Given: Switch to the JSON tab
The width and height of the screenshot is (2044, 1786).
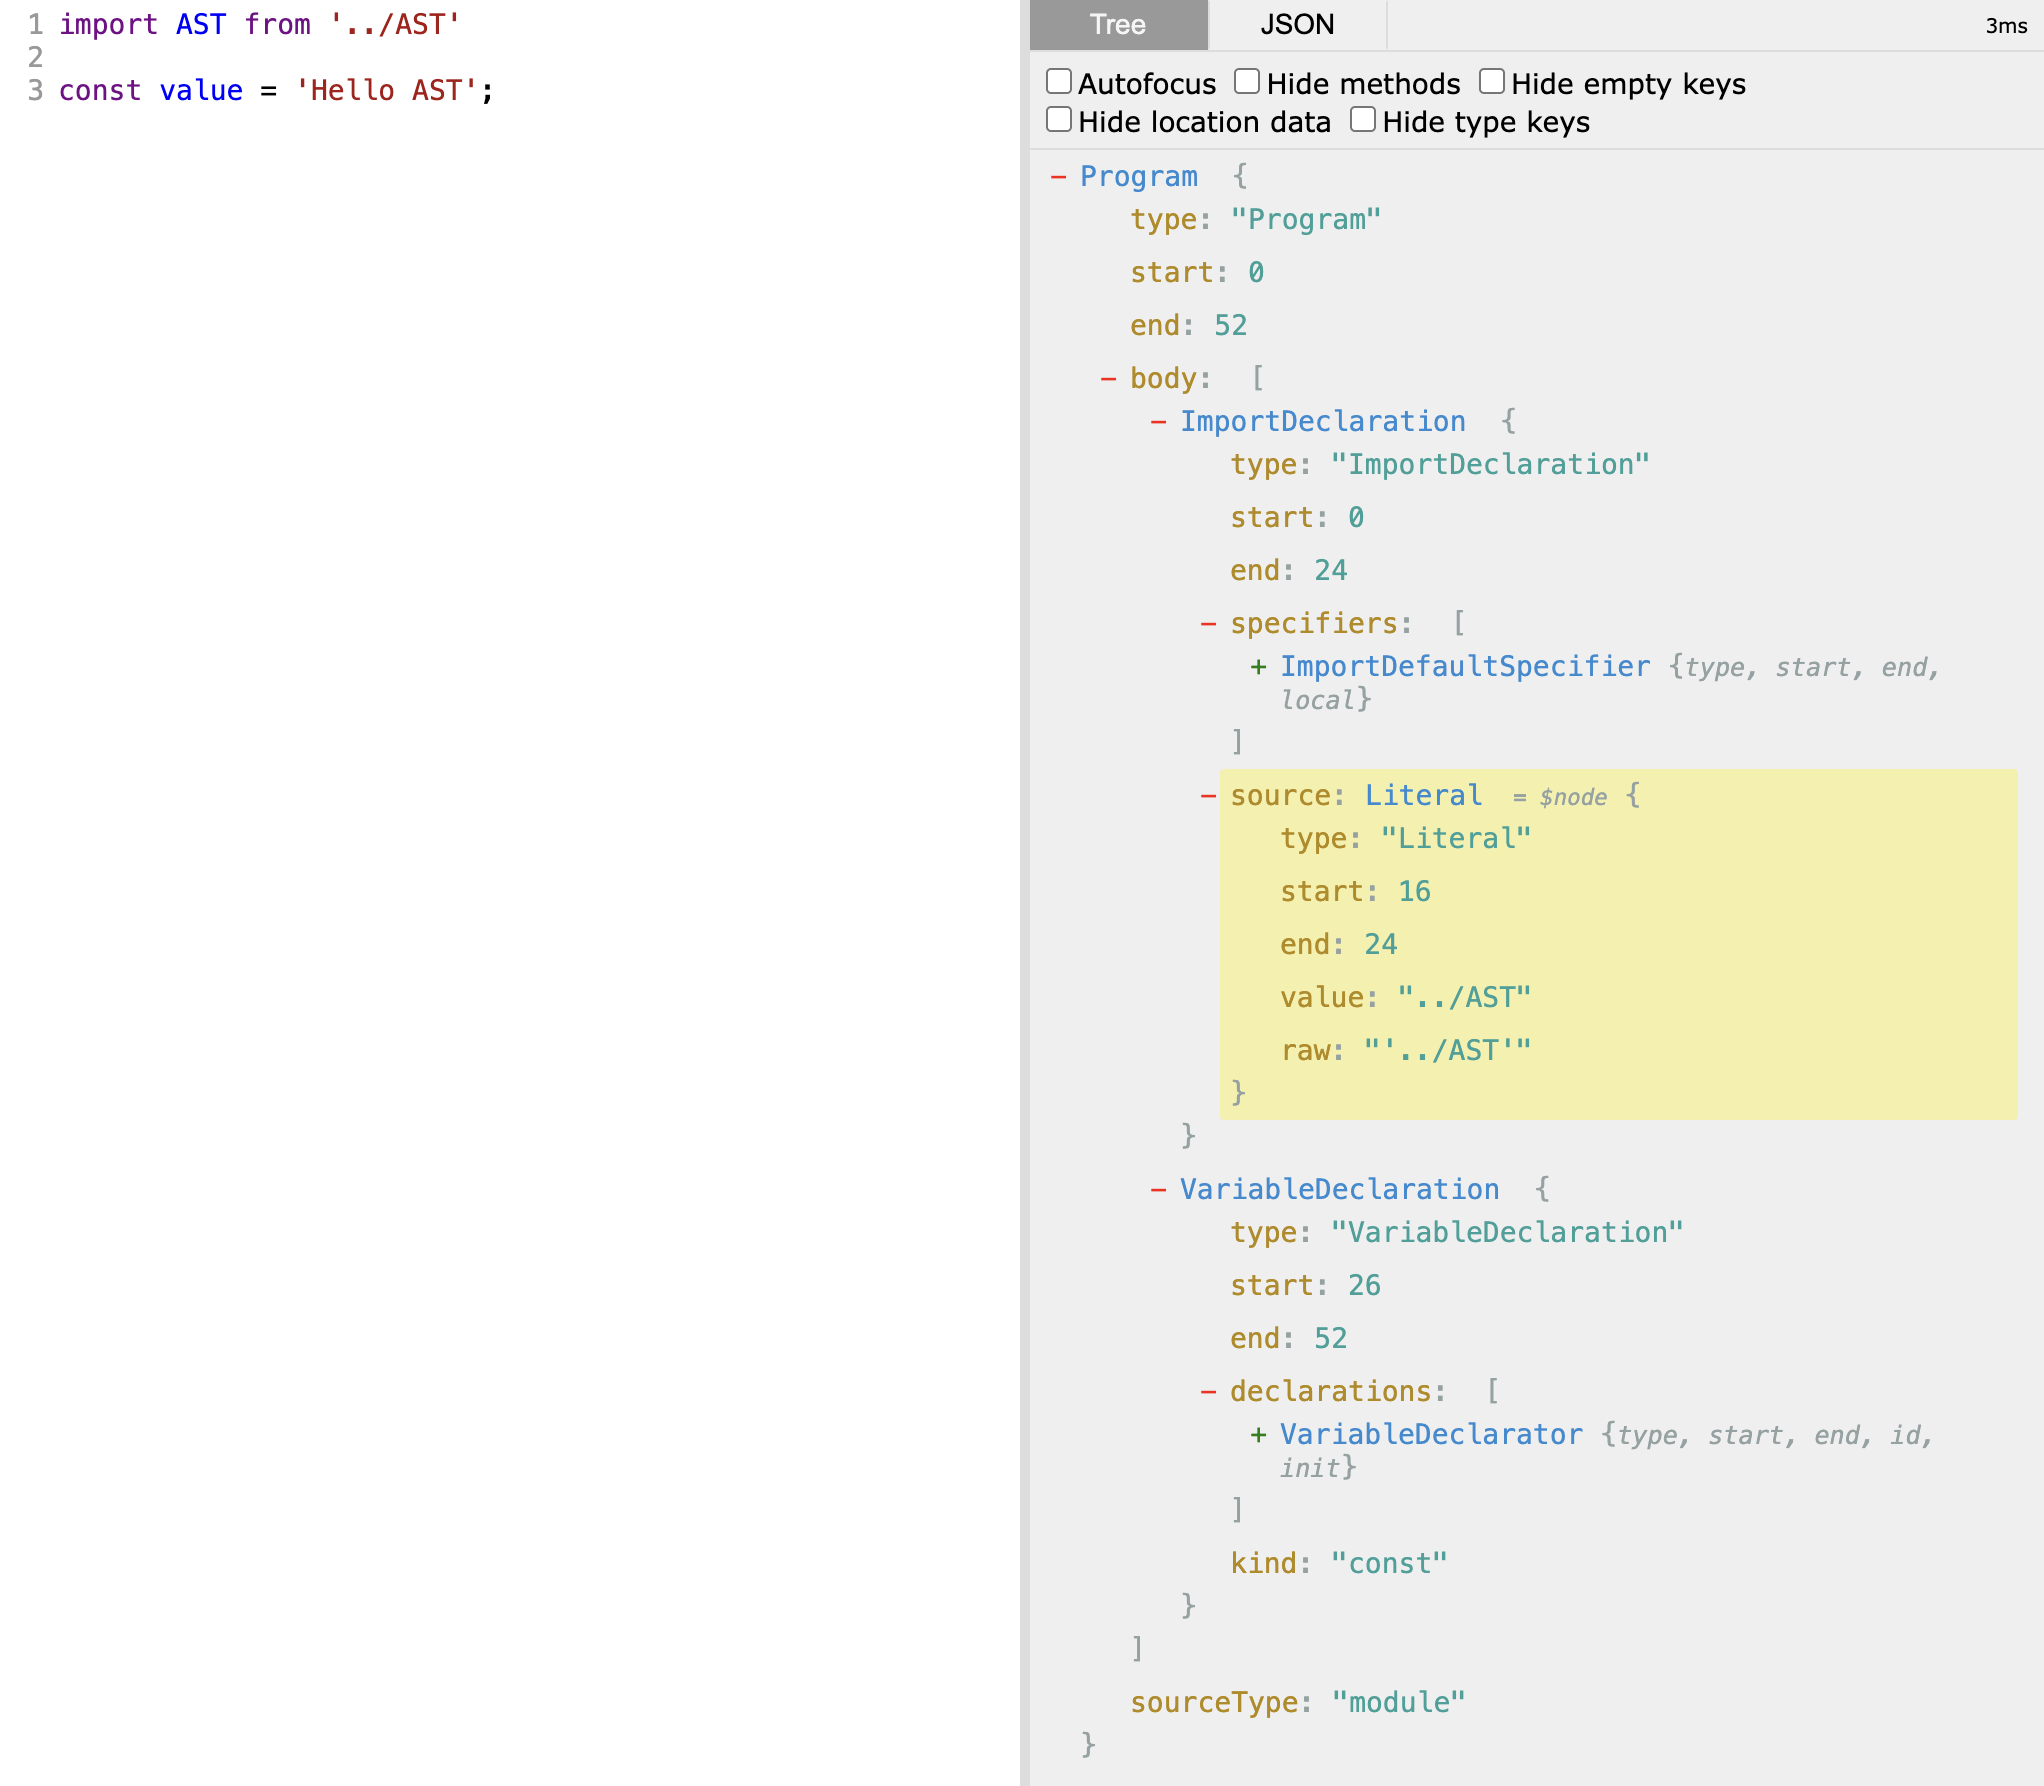Looking at the screenshot, I should tap(1297, 25).
